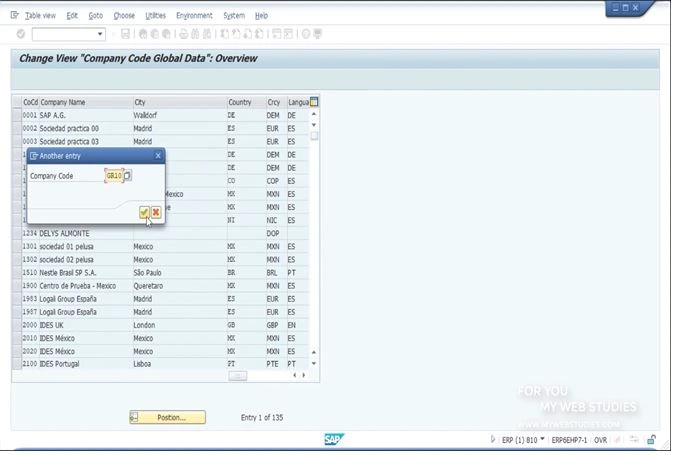The image size is (673, 455).
Task: Click table scroll up arrow at top
Action: point(314,114)
